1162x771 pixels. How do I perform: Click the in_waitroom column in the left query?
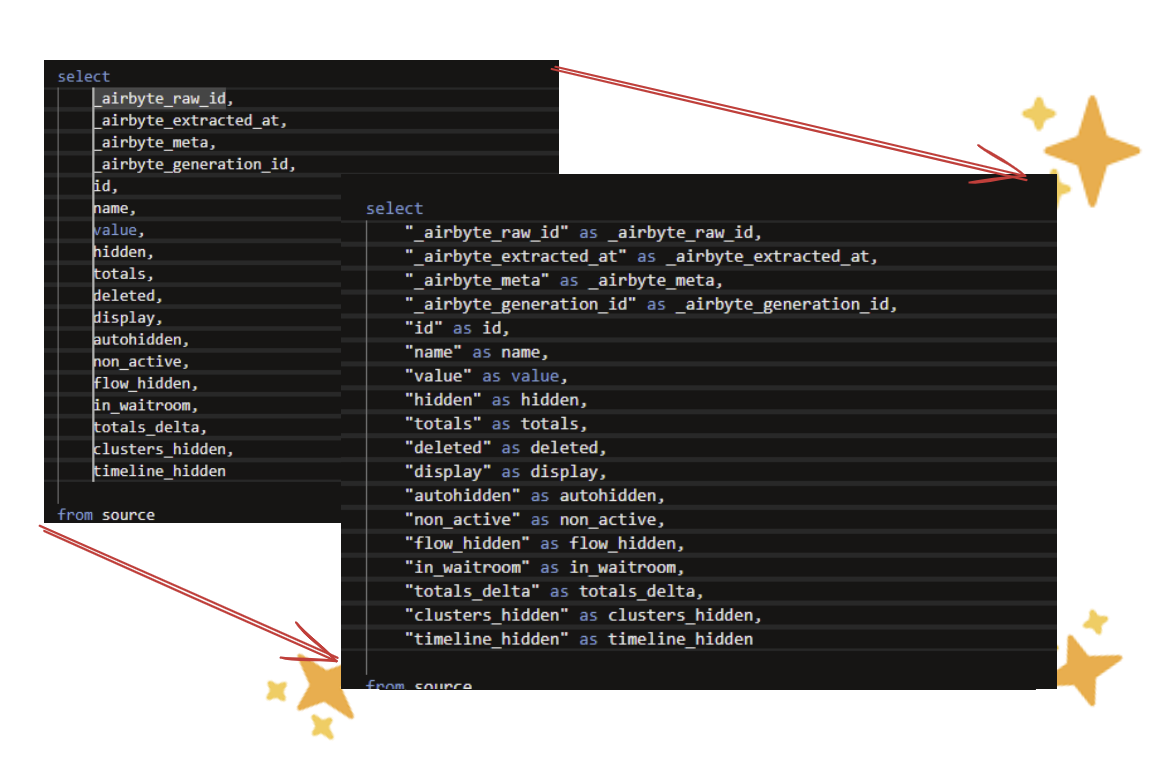tap(144, 404)
